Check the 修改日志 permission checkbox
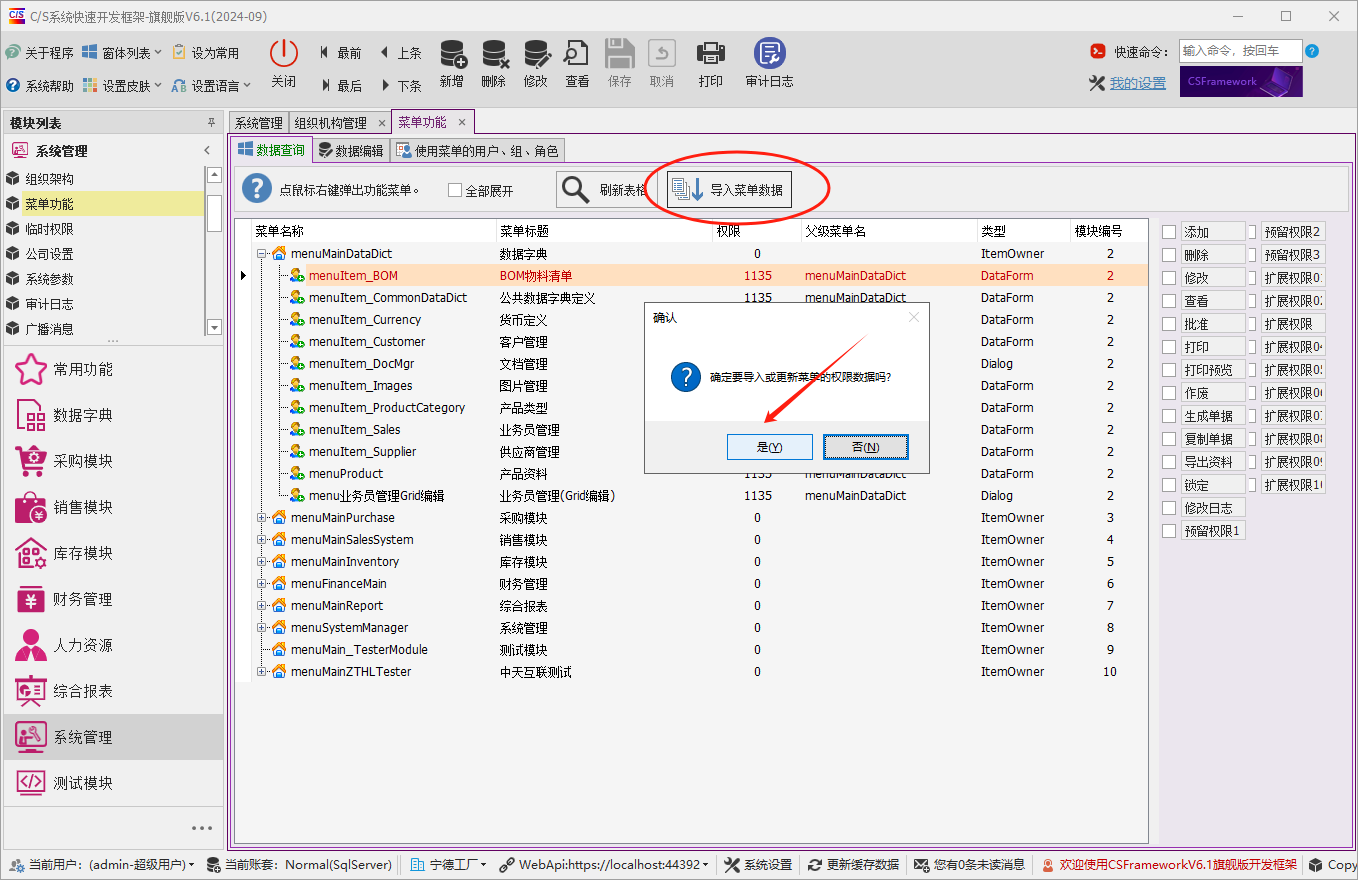The image size is (1358, 880). pos(1169,508)
